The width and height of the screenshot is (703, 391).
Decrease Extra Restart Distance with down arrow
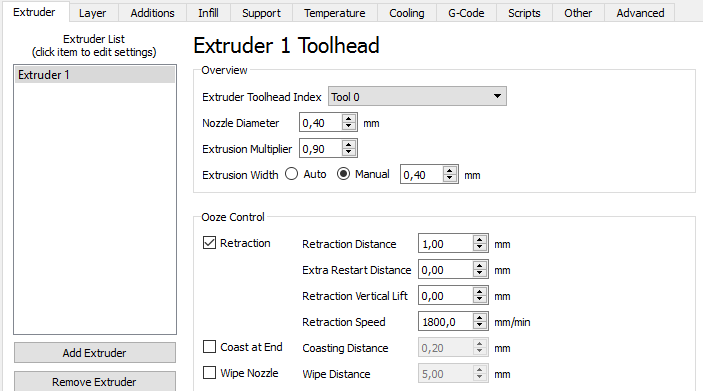pyautogui.click(x=480, y=274)
